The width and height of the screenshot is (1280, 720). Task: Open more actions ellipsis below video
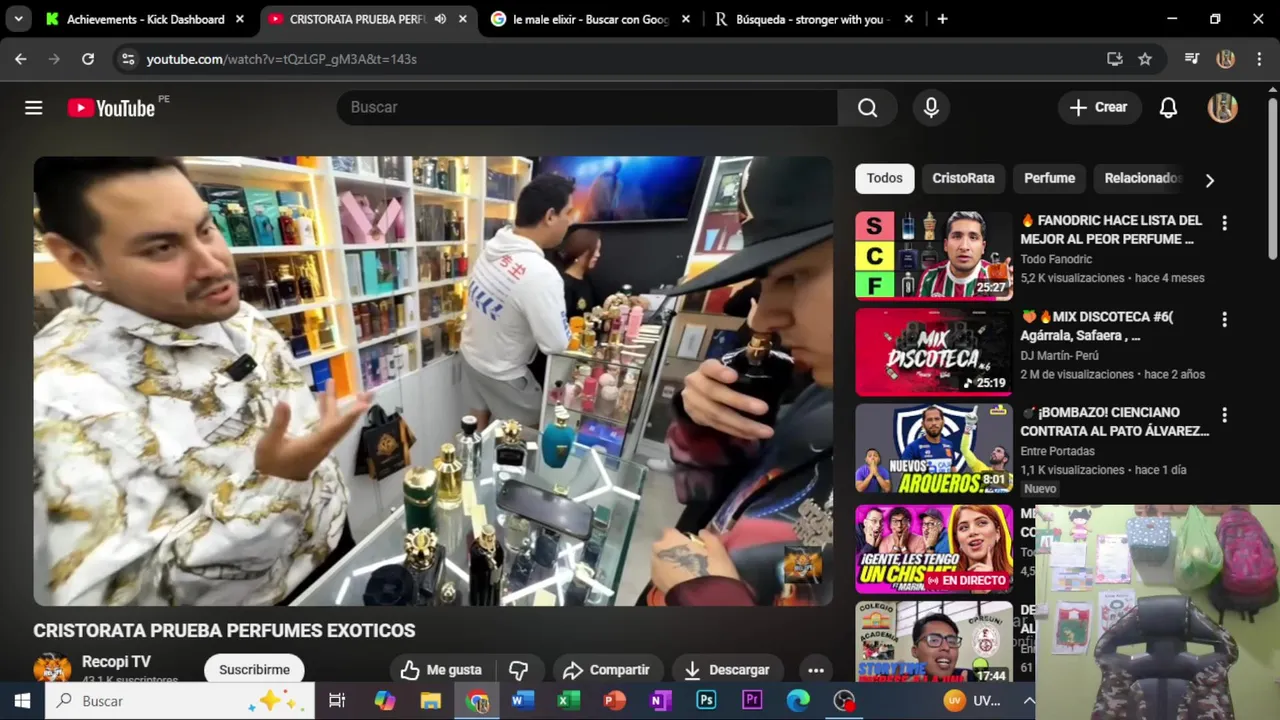(816, 670)
